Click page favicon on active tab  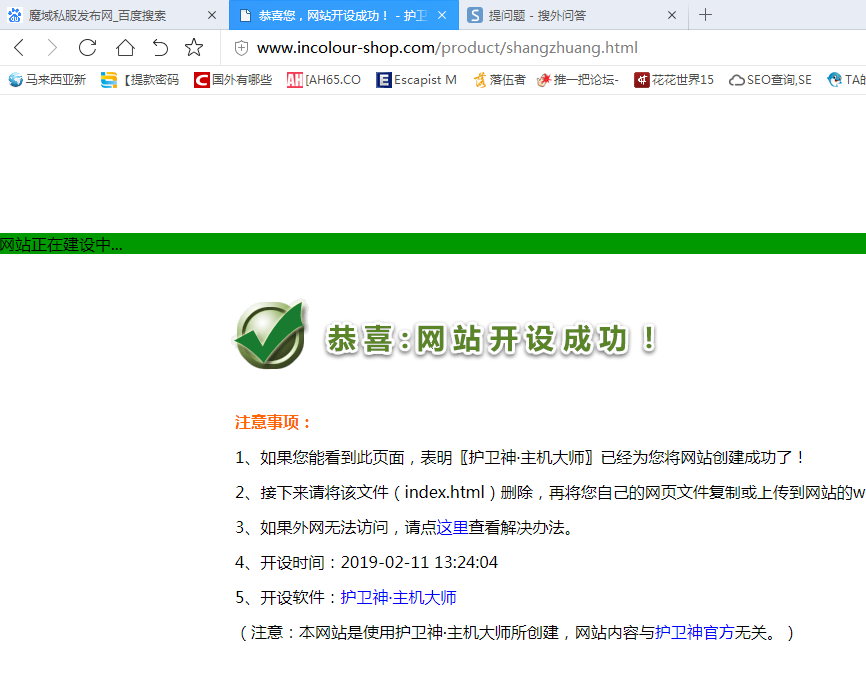[x=246, y=15]
